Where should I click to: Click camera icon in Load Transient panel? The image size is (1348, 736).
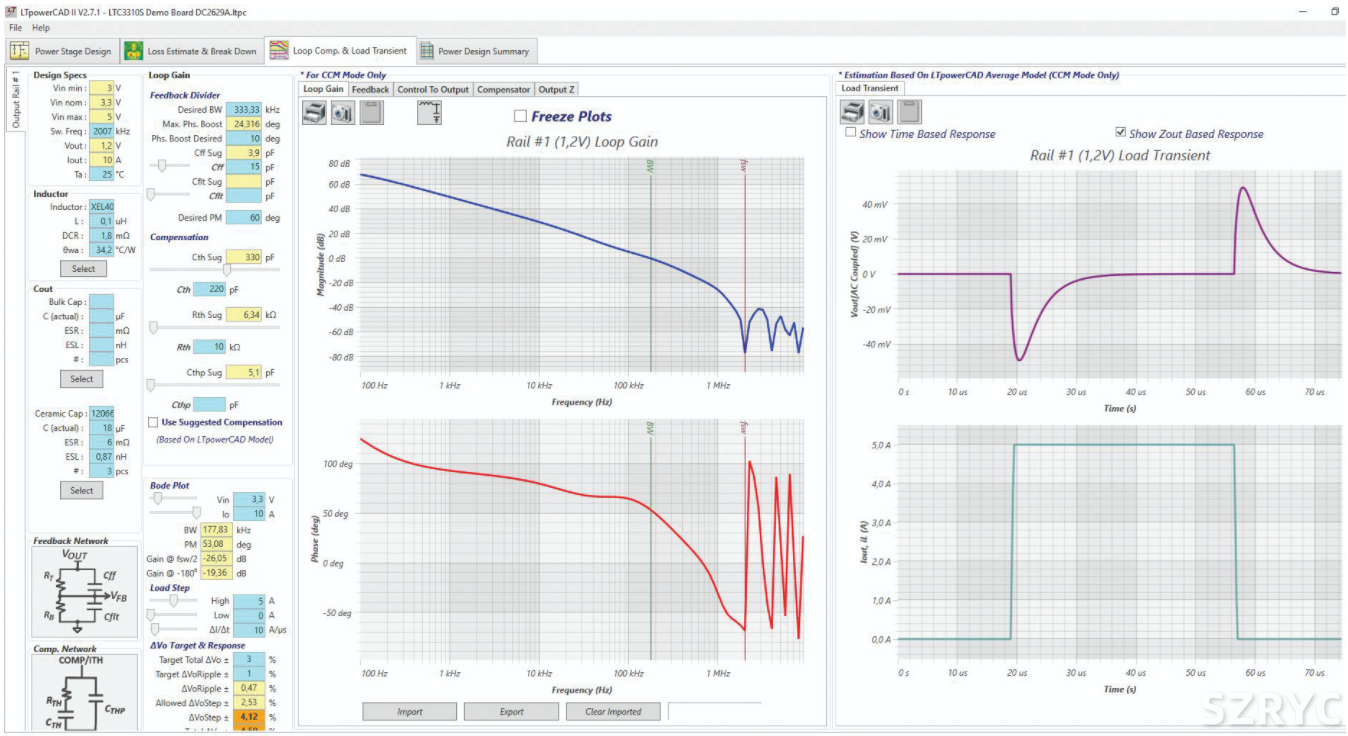pyautogui.click(x=881, y=112)
